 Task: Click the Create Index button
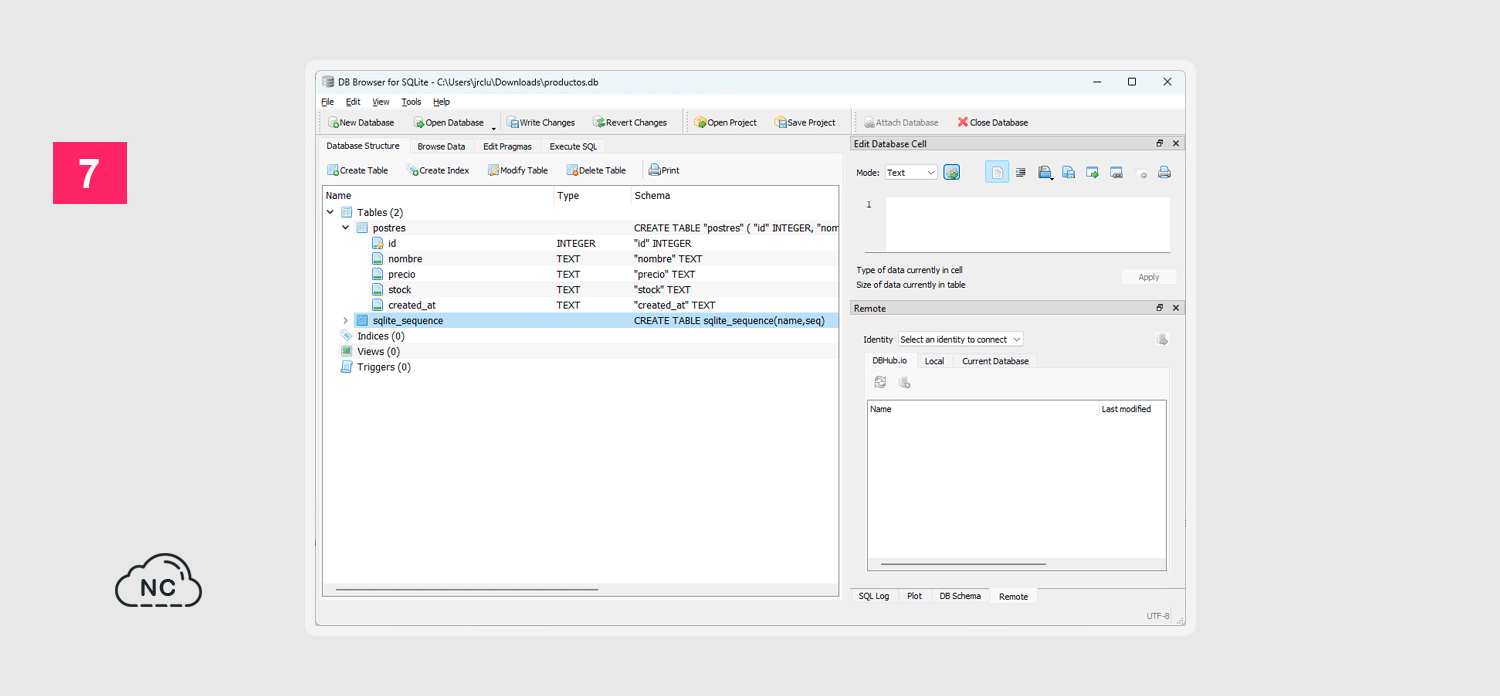point(438,170)
